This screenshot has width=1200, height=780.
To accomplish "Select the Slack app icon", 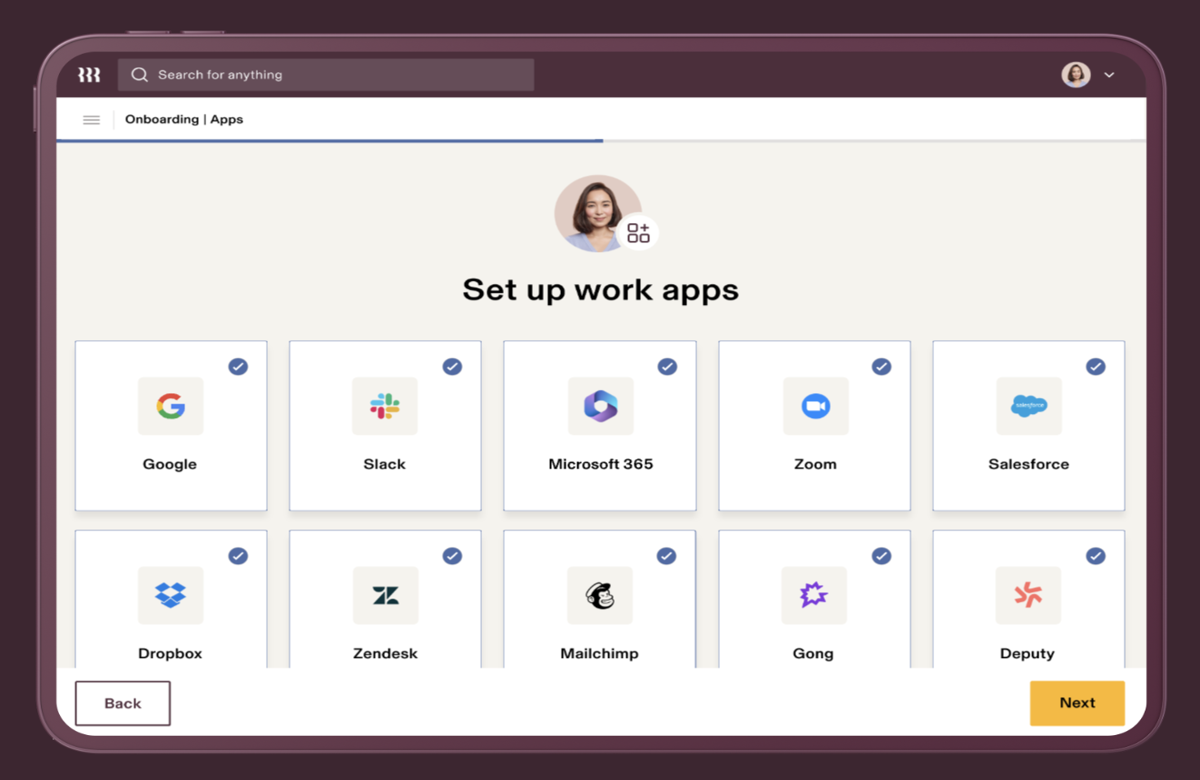I will coord(385,406).
